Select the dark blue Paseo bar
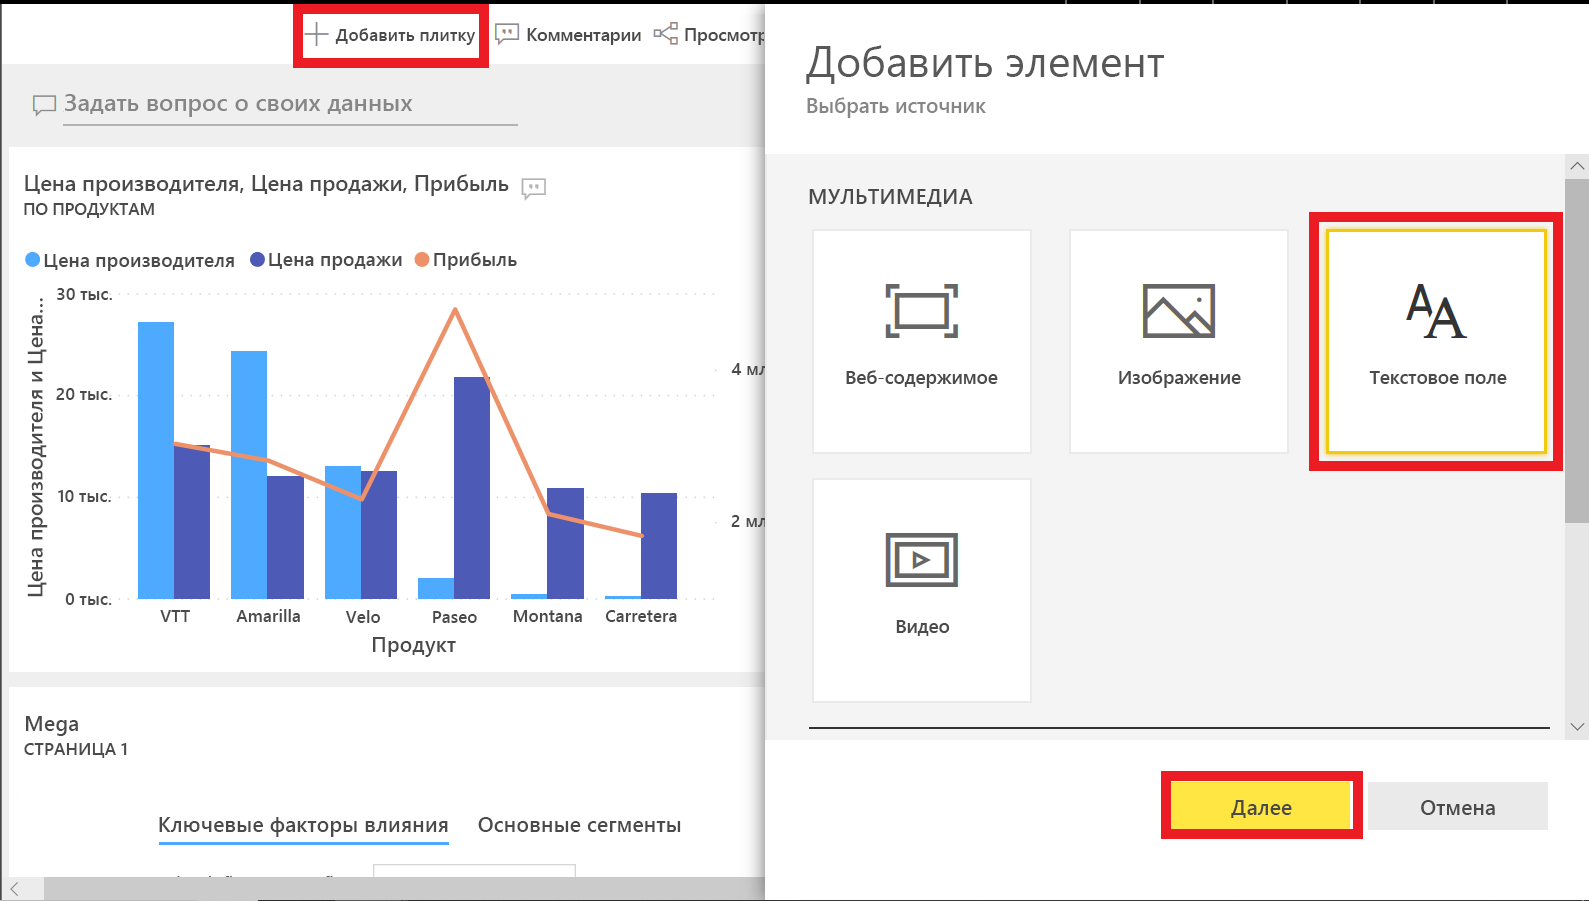The height and width of the screenshot is (901, 1589). point(472,488)
